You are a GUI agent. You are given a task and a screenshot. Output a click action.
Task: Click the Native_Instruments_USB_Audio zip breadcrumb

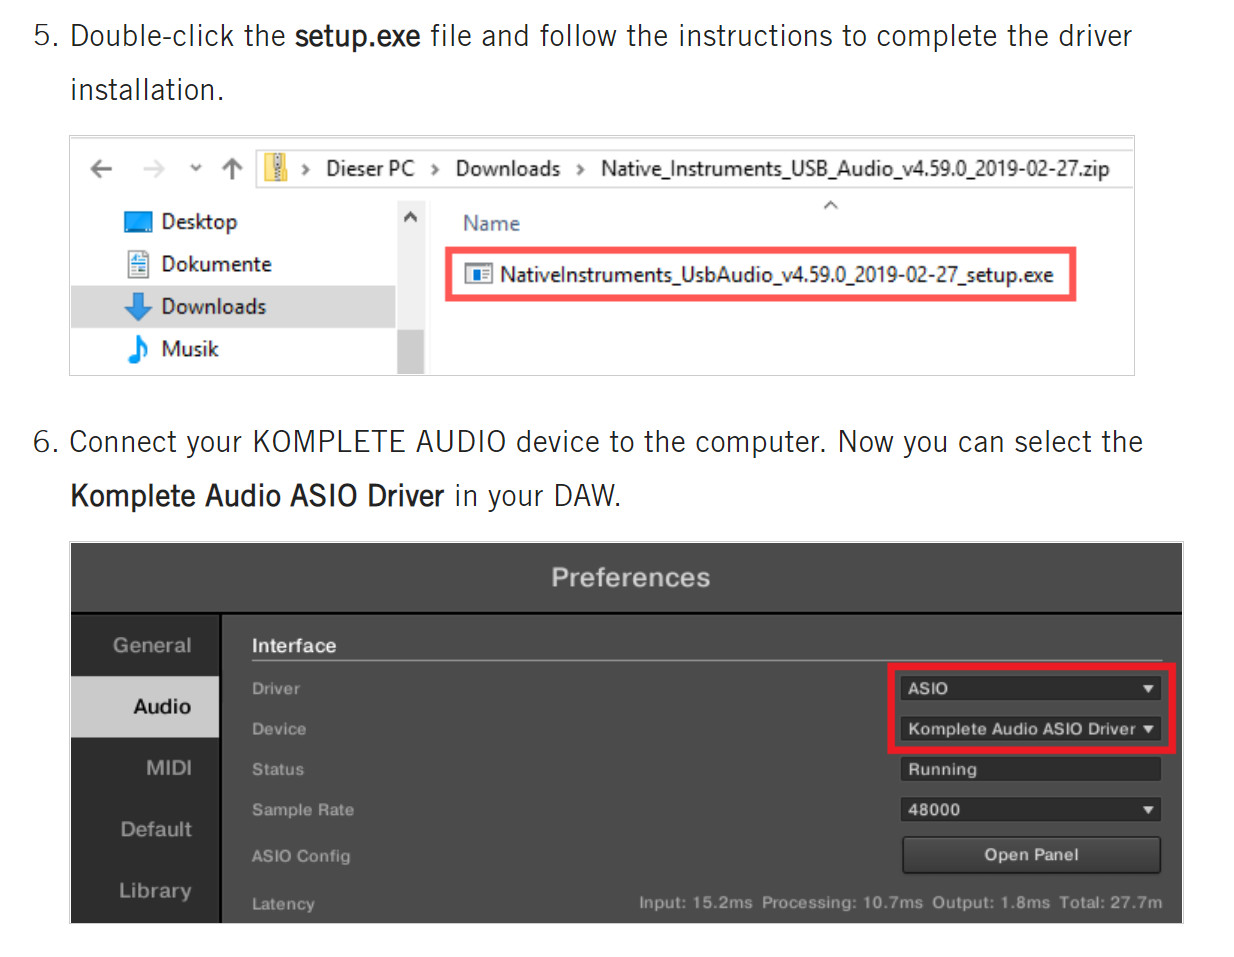click(855, 168)
